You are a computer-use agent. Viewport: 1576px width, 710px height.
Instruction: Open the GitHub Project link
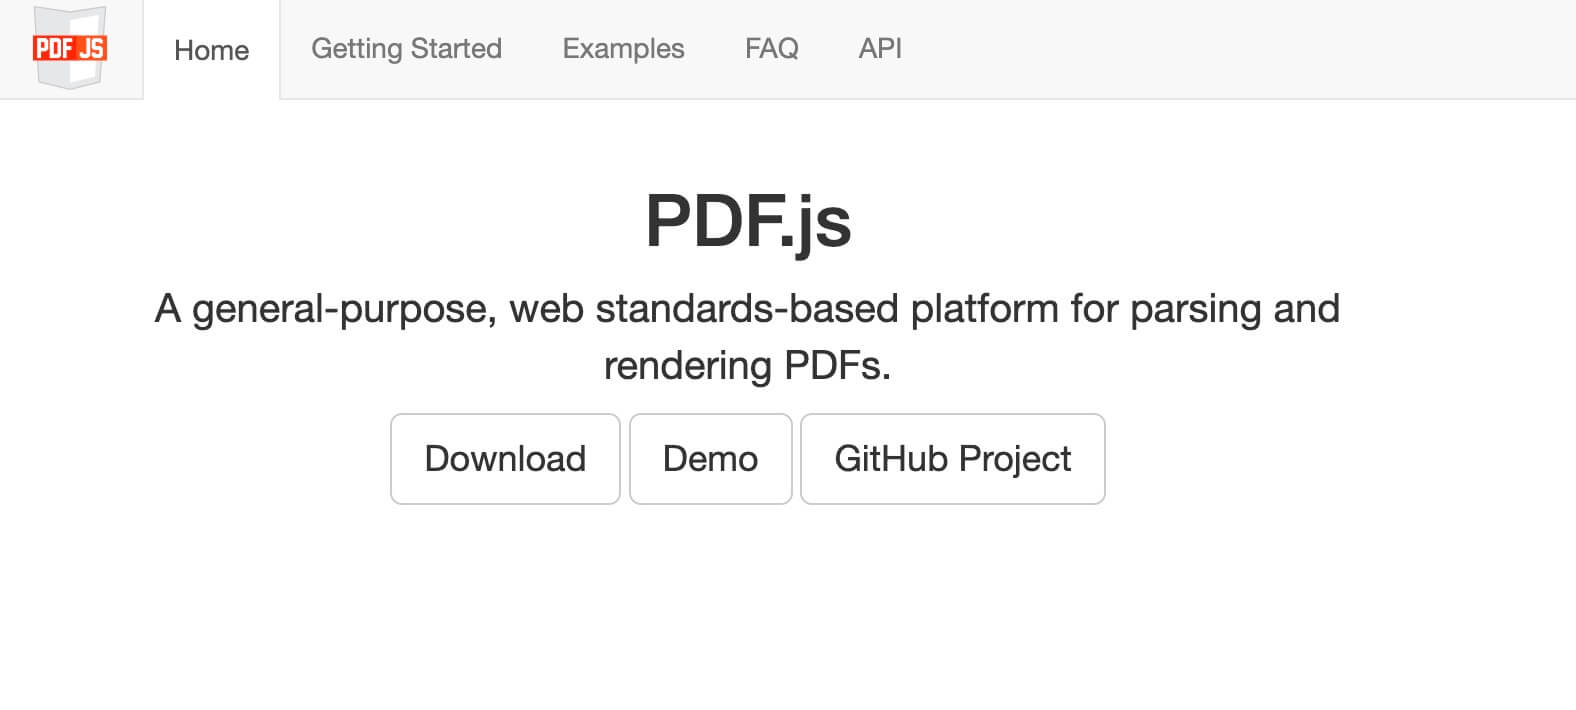(952, 459)
